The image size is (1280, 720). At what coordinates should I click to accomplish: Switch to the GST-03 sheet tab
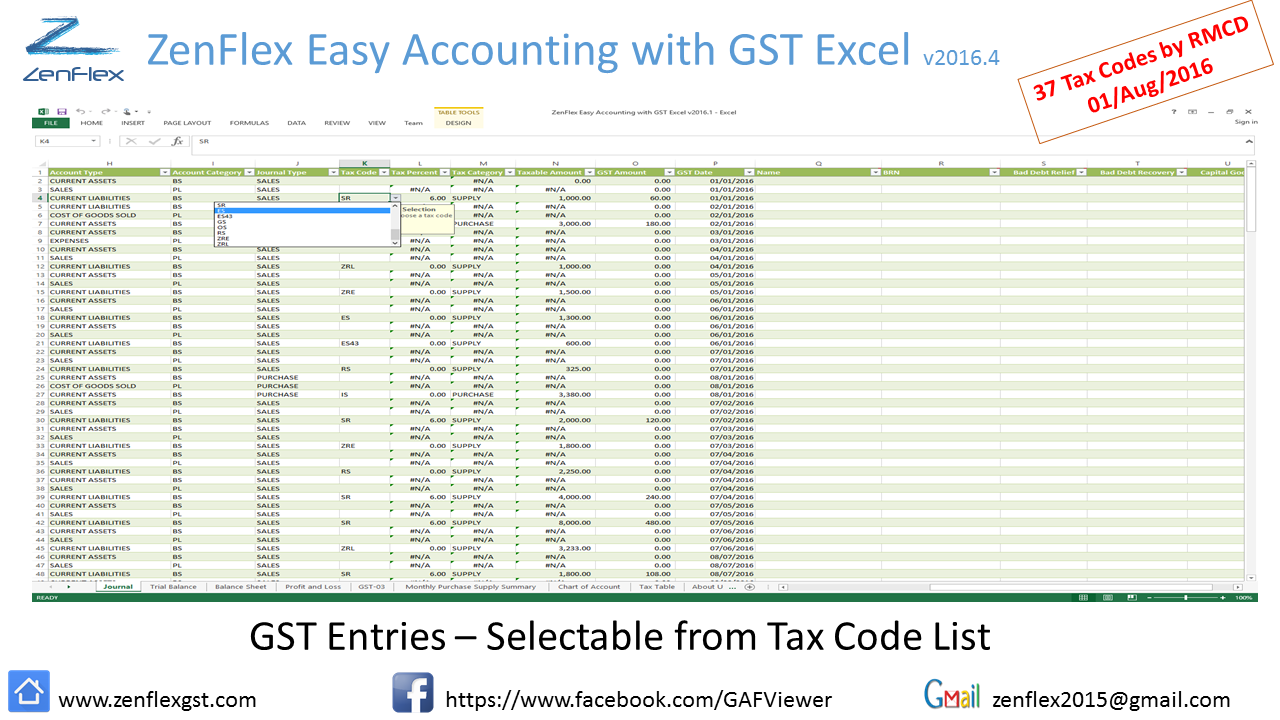372,587
